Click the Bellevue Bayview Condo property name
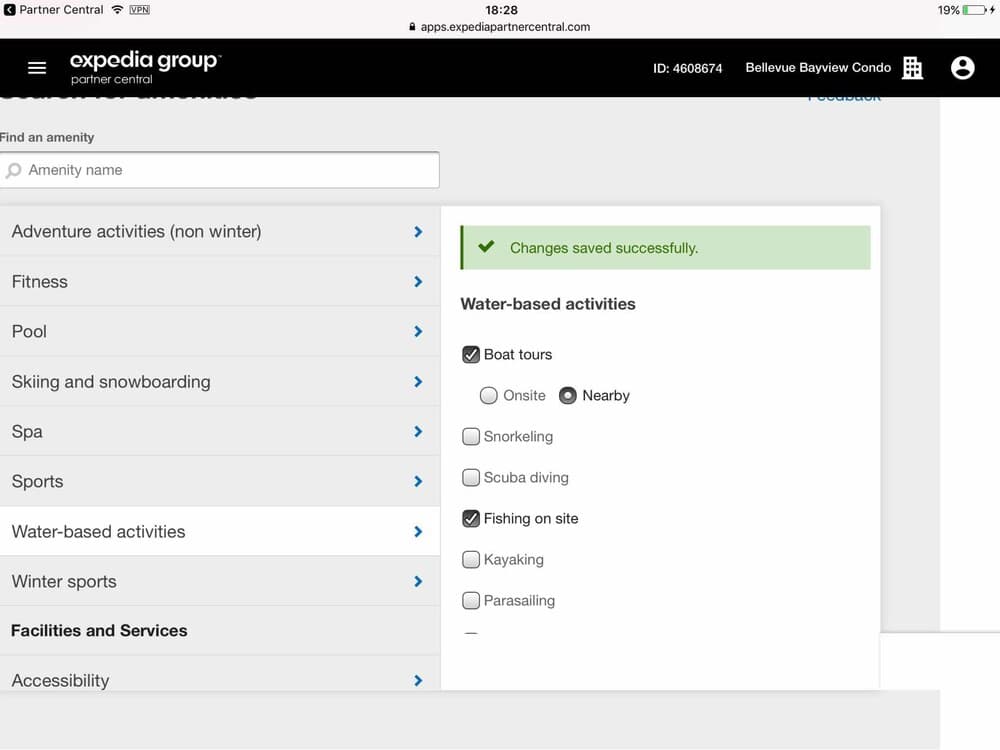Image resolution: width=1000 pixels, height=750 pixels. click(818, 68)
